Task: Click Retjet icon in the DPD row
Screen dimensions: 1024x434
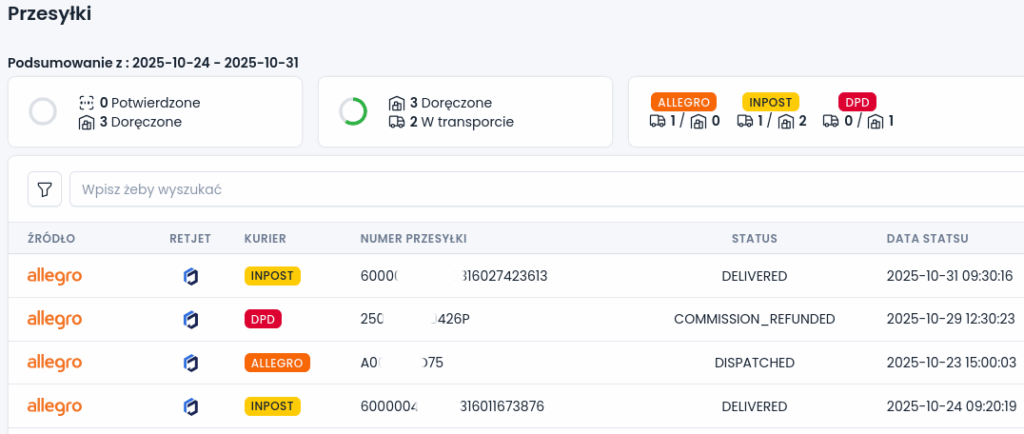Action: coord(190,319)
